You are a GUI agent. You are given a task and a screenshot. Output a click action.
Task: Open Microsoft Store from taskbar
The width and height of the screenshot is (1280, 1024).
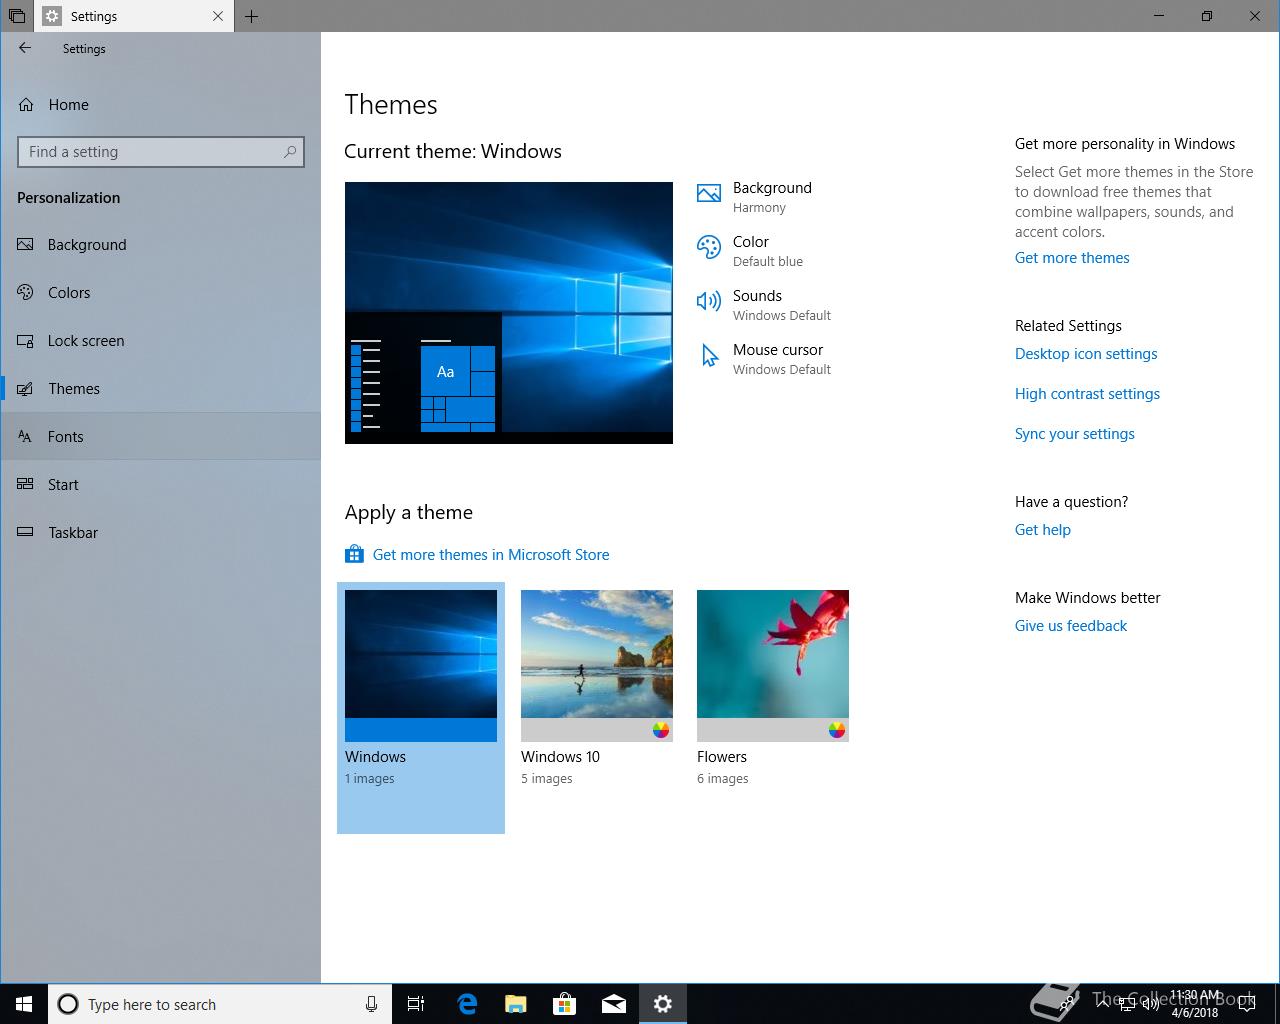point(565,1004)
